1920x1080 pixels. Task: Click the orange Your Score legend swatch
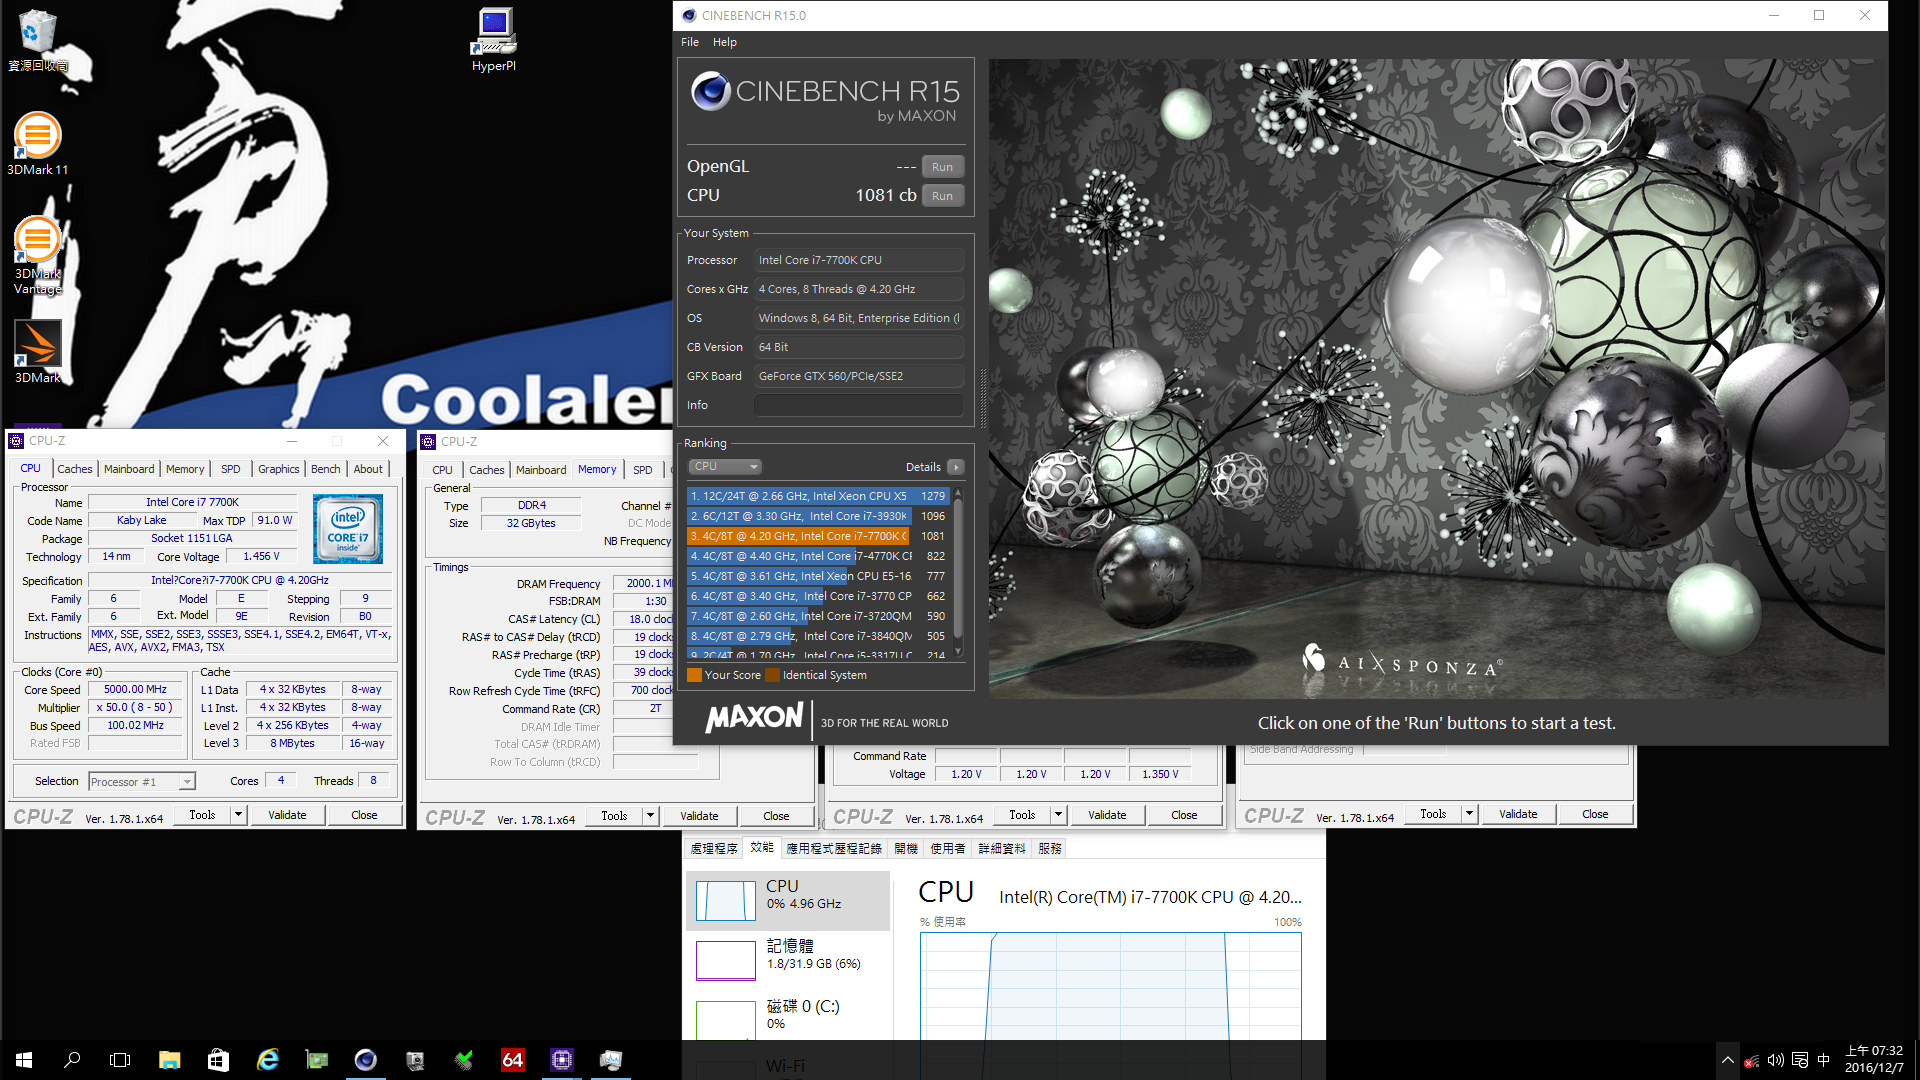click(694, 675)
